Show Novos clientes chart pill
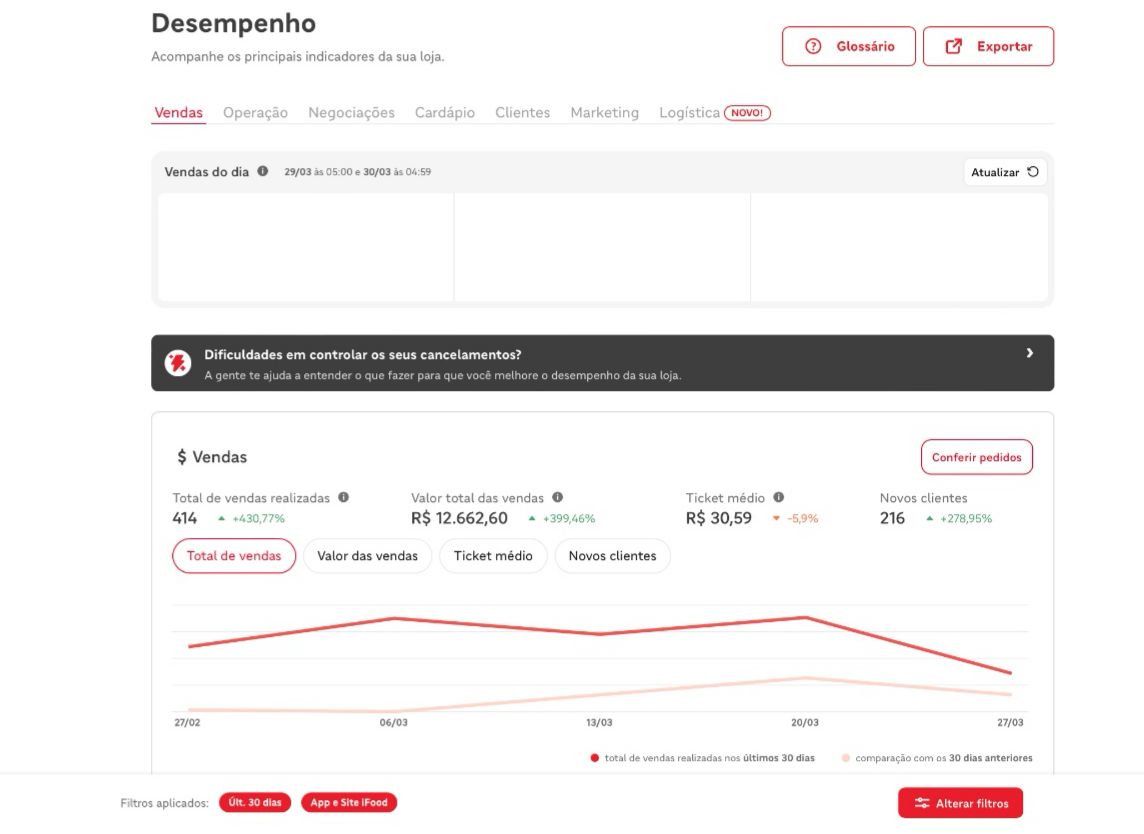The height and width of the screenshot is (834, 1144). pyautogui.click(x=613, y=556)
